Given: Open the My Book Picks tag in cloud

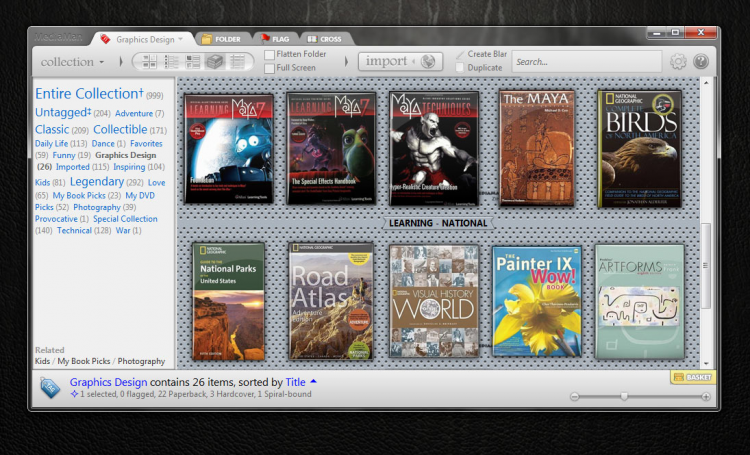Looking at the screenshot, I should (79, 196).
